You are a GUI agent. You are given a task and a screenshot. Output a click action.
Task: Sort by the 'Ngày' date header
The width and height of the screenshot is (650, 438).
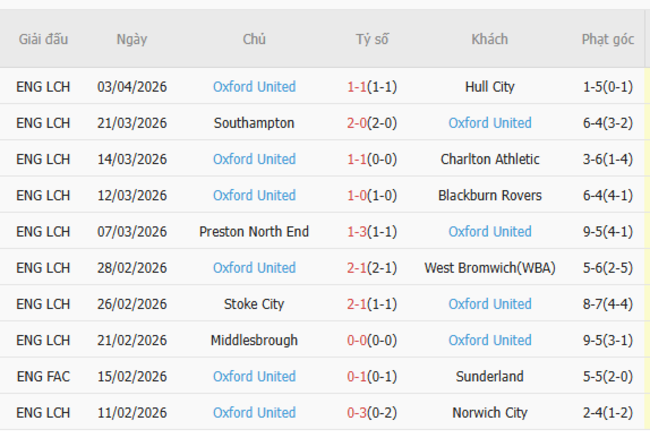pos(132,40)
